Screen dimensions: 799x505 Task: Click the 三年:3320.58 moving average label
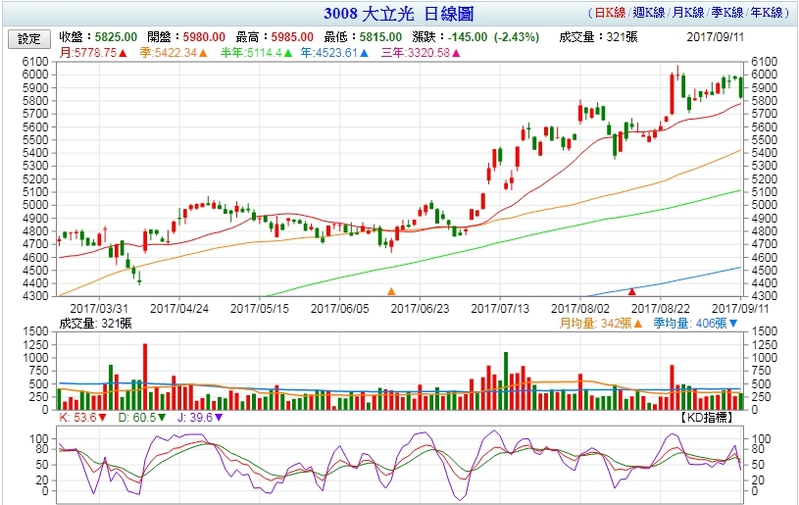[x=416, y=53]
